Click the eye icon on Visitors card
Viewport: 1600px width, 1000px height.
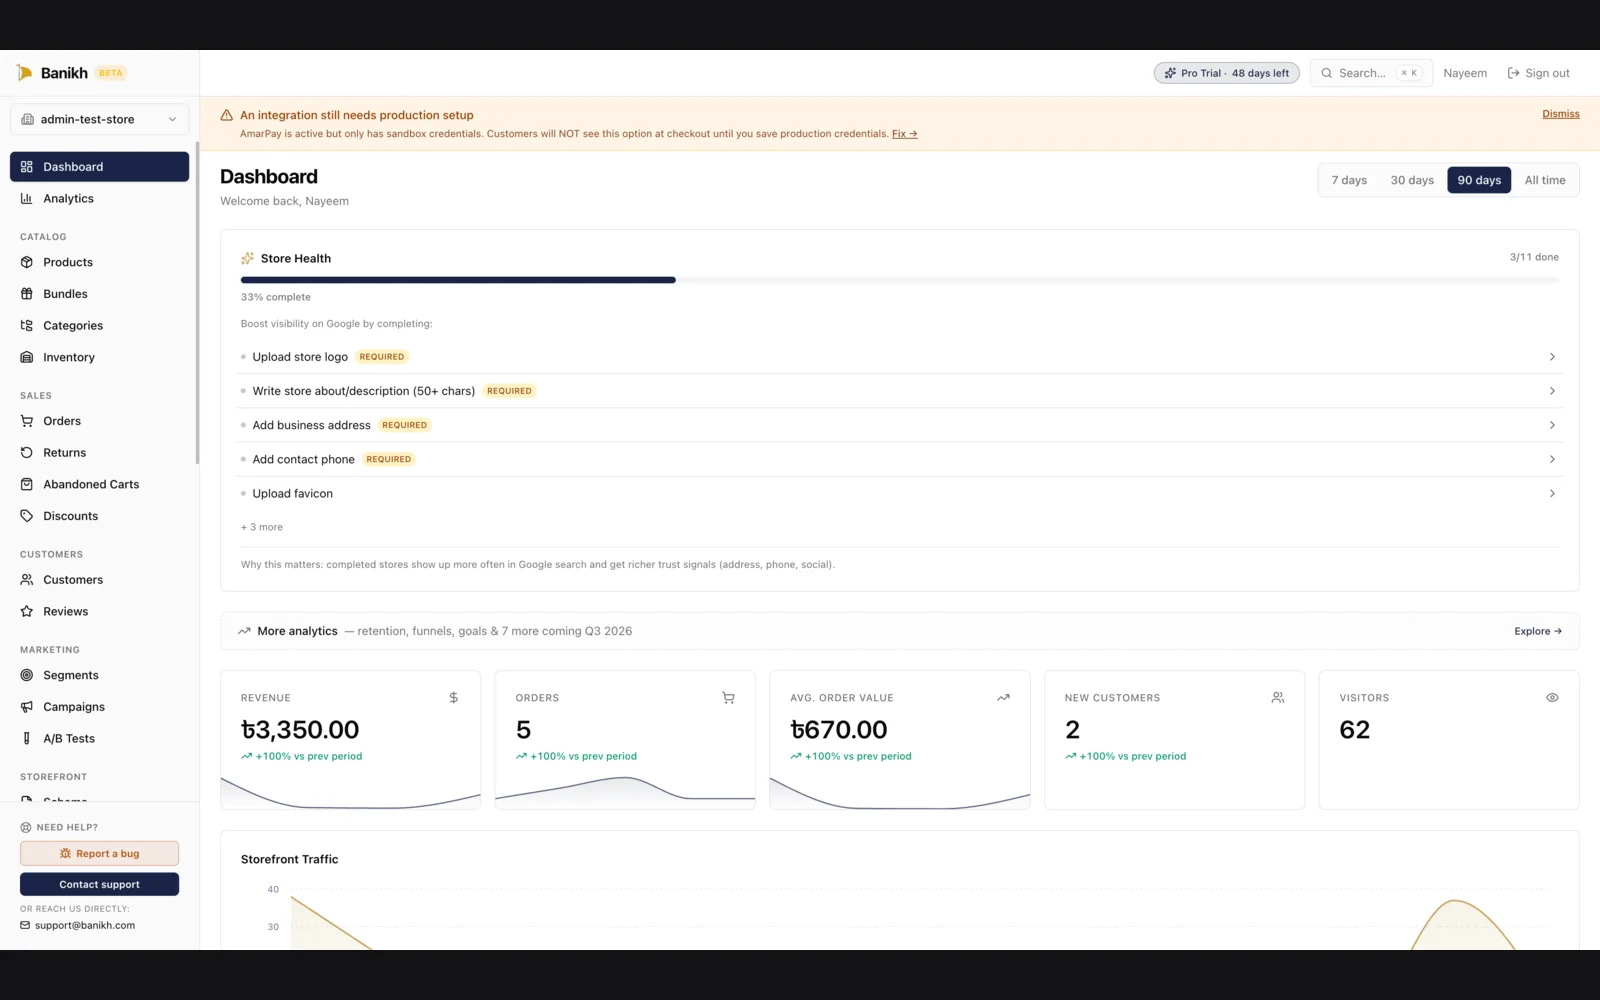pos(1552,698)
